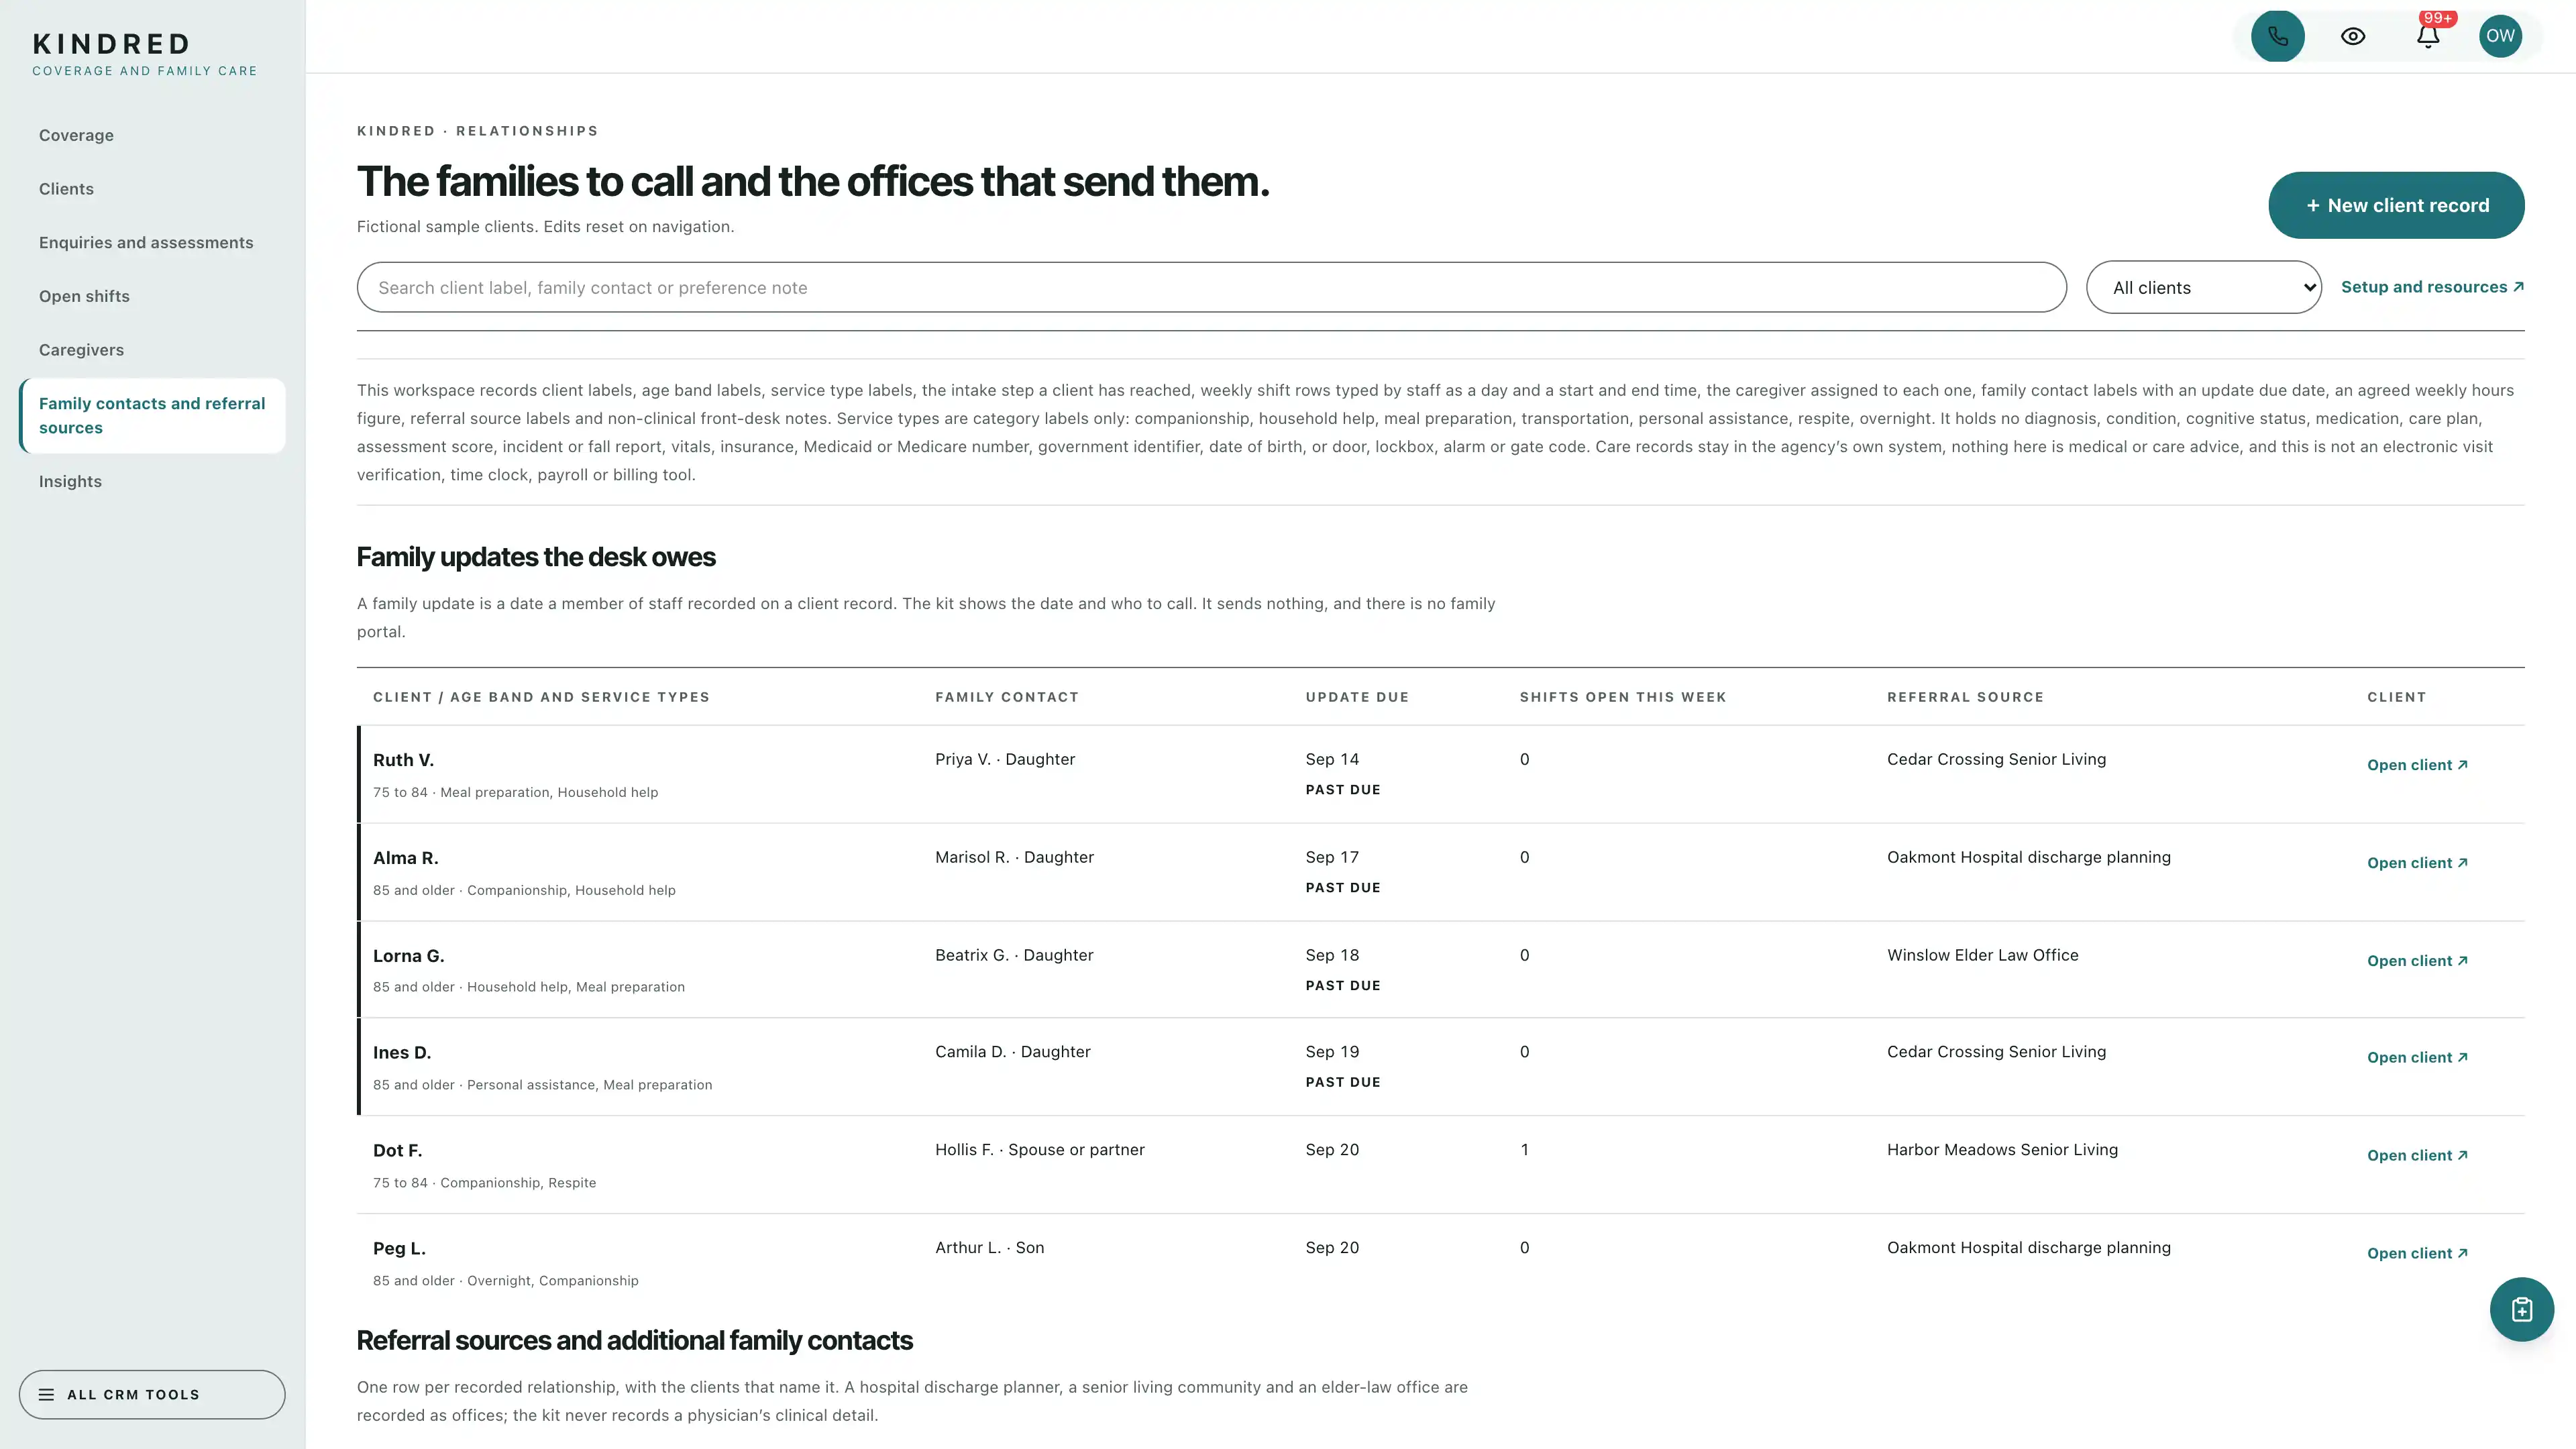Focus the client search field
Screen dimensions: 2576x1449
[1211, 288]
